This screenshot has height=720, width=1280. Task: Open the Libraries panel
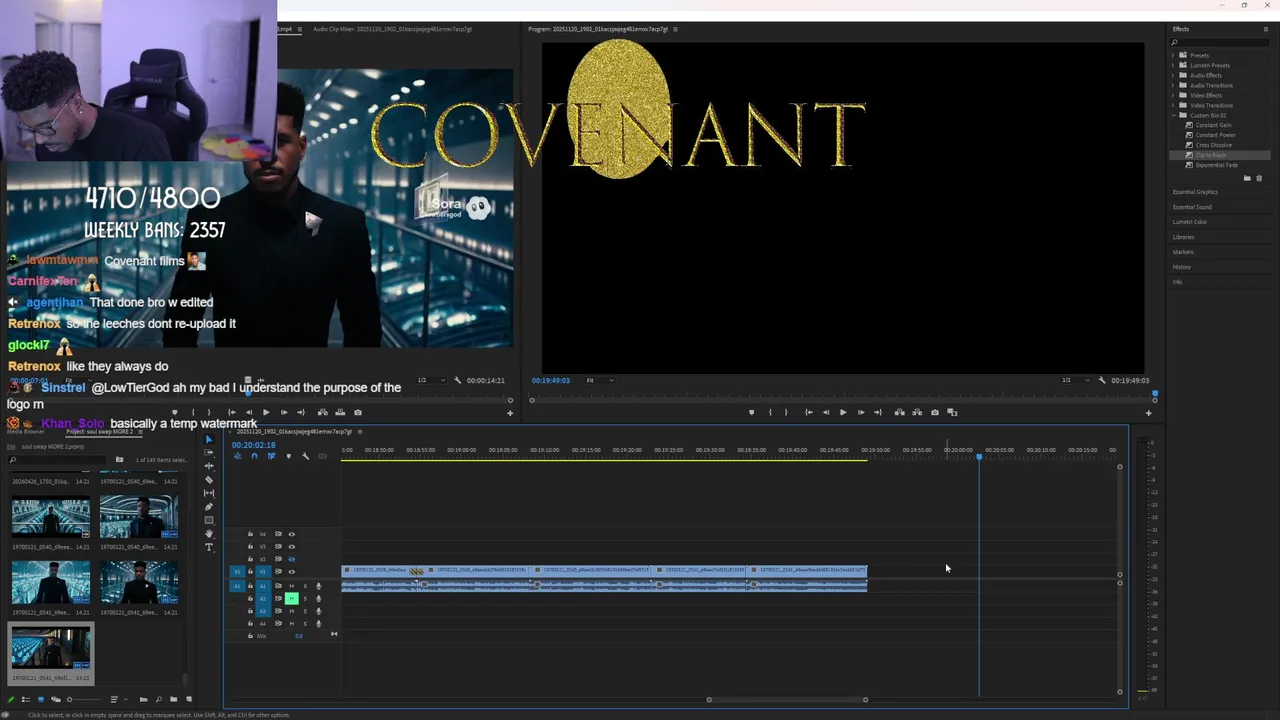(x=1183, y=237)
